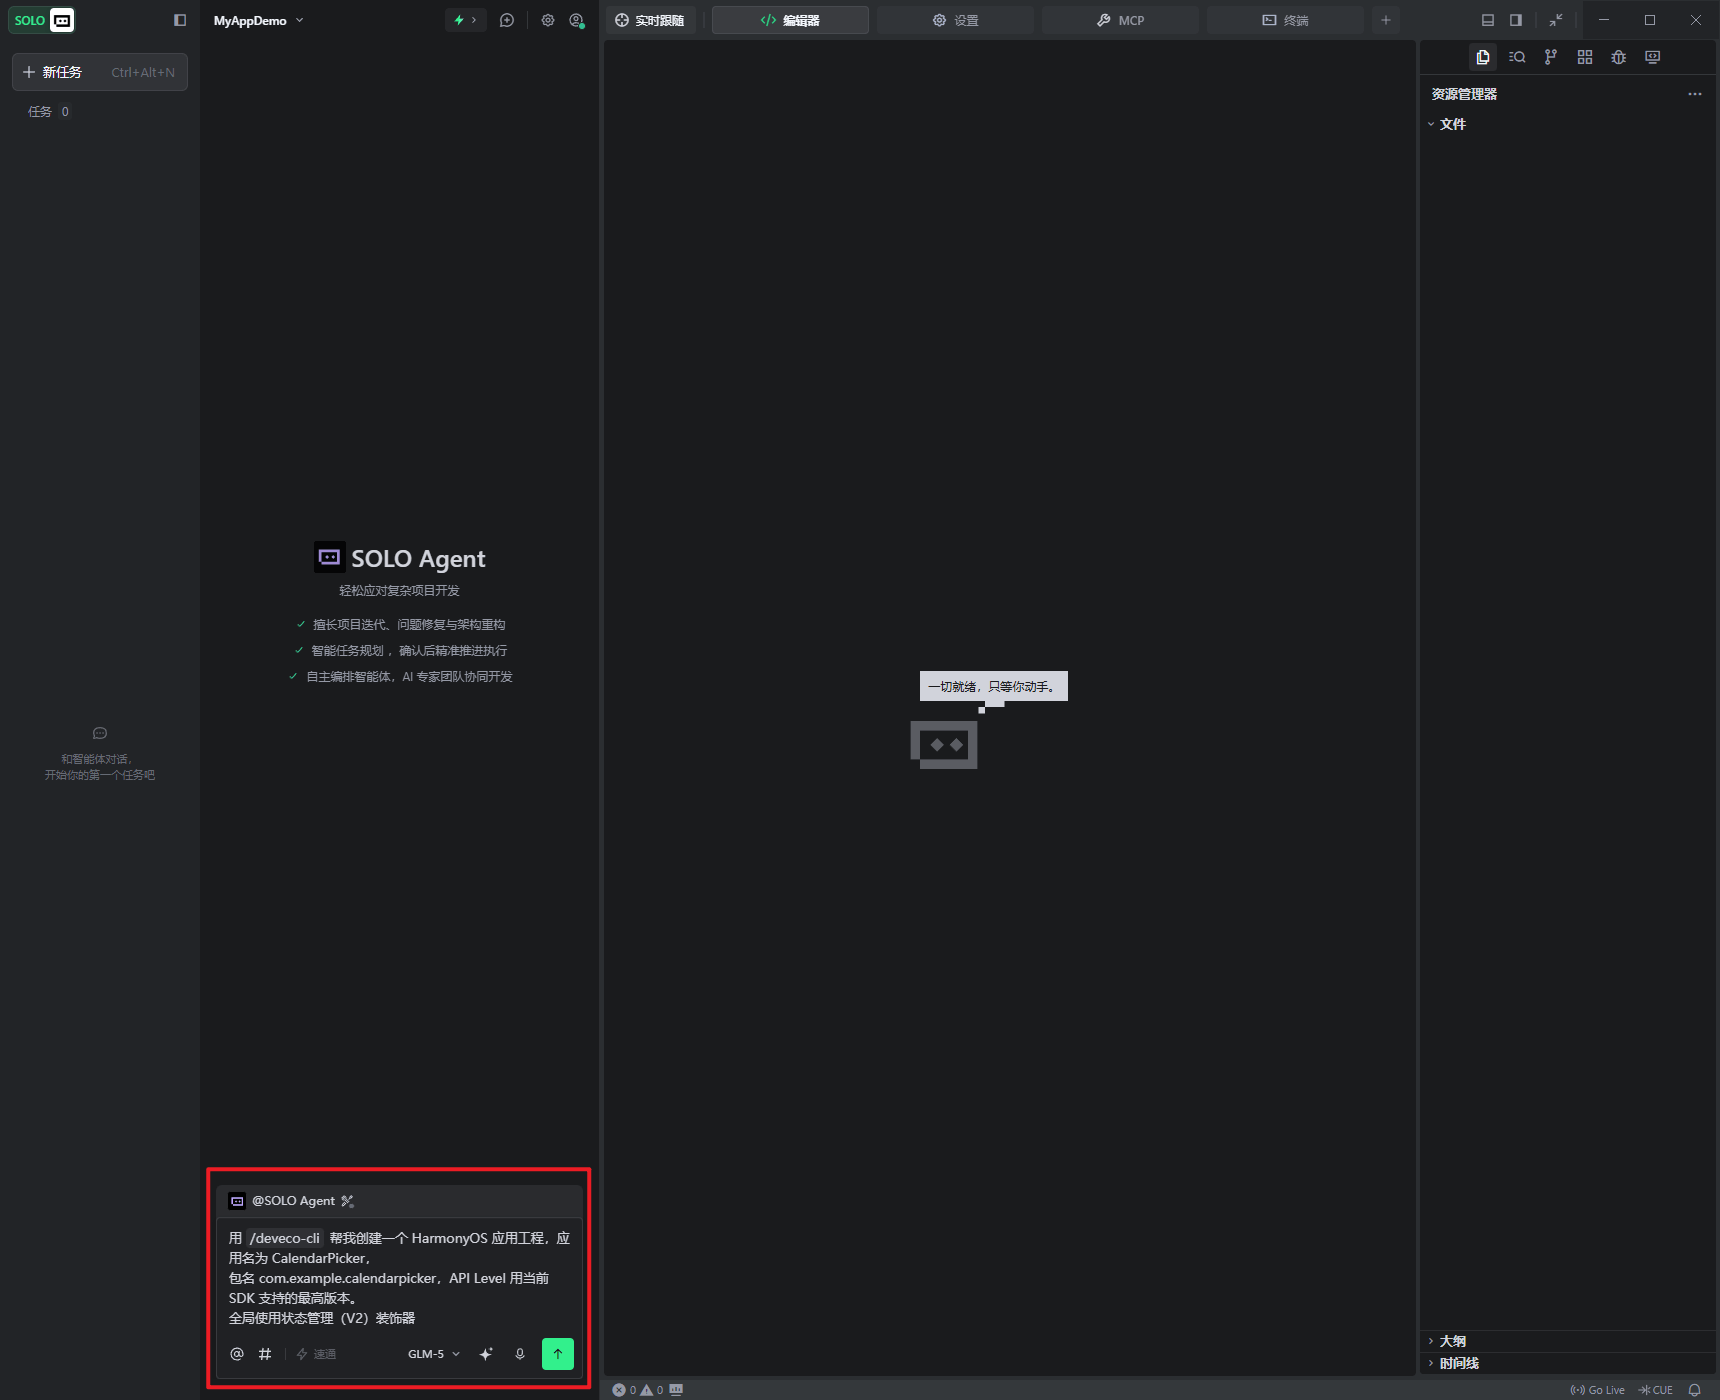Click the @SOLO Agent mention chip
The height and width of the screenshot is (1400, 1720).
coord(283,1201)
